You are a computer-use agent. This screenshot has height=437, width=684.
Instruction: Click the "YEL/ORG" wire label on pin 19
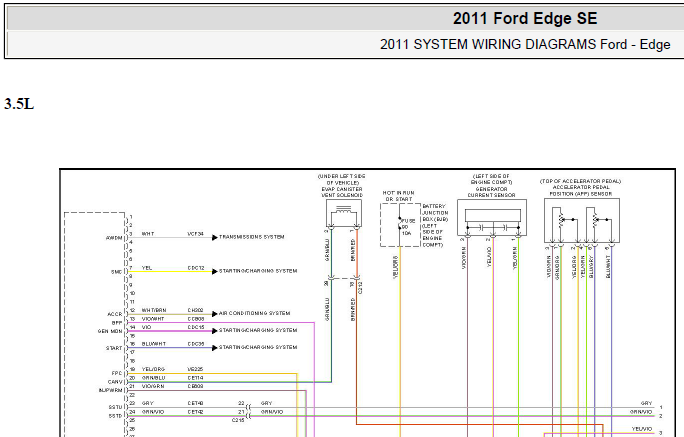coord(154,369)
